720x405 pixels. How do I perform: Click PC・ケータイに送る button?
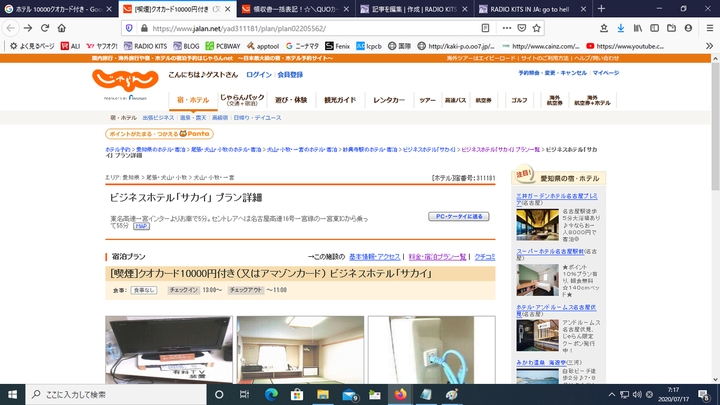click(458, 216)
